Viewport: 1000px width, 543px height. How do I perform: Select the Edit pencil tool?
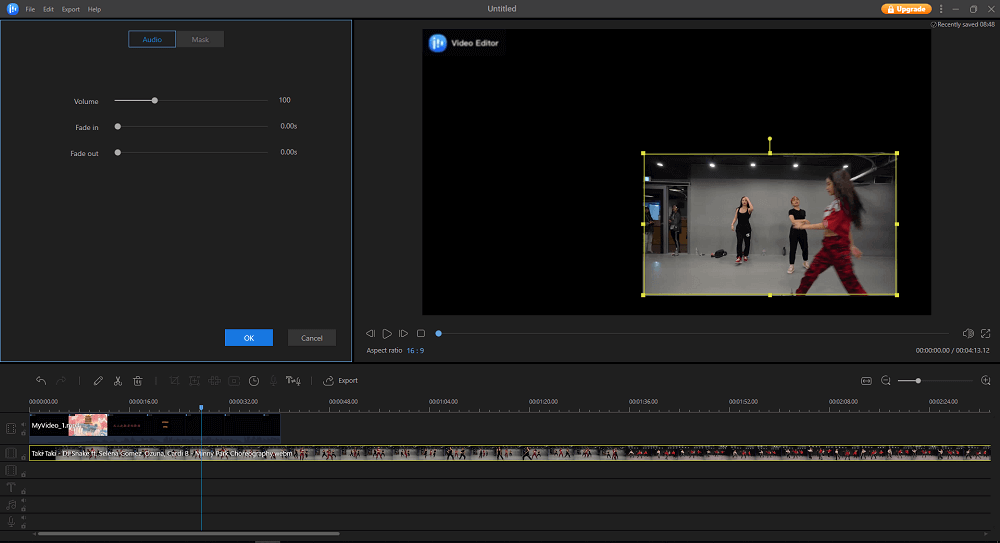[x=98, y=381]
